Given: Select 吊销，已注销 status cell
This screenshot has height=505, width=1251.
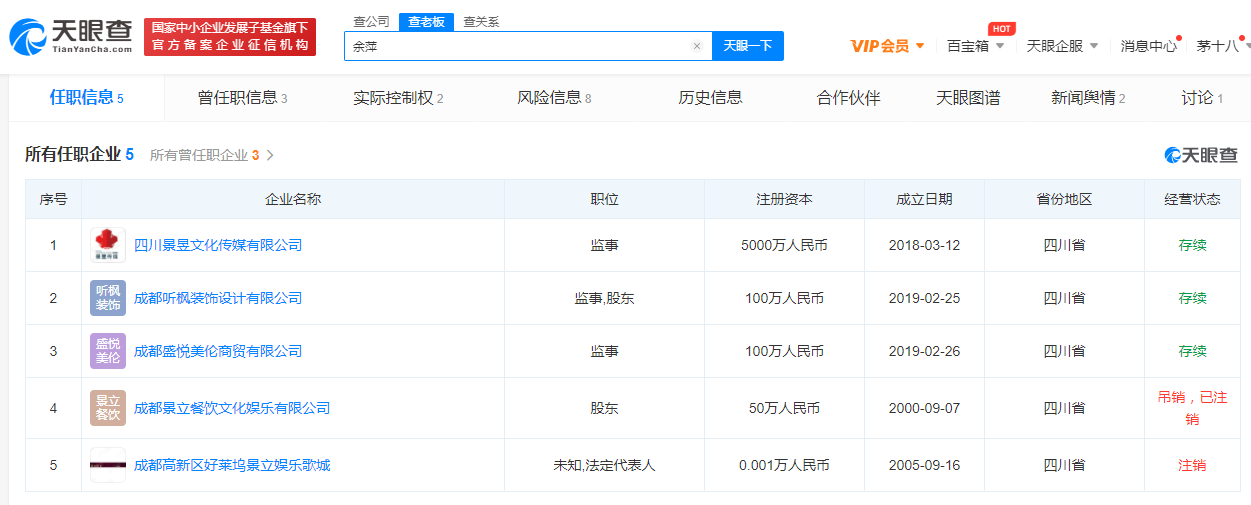Looking at the screenshot, I should tap(1192, 408).
